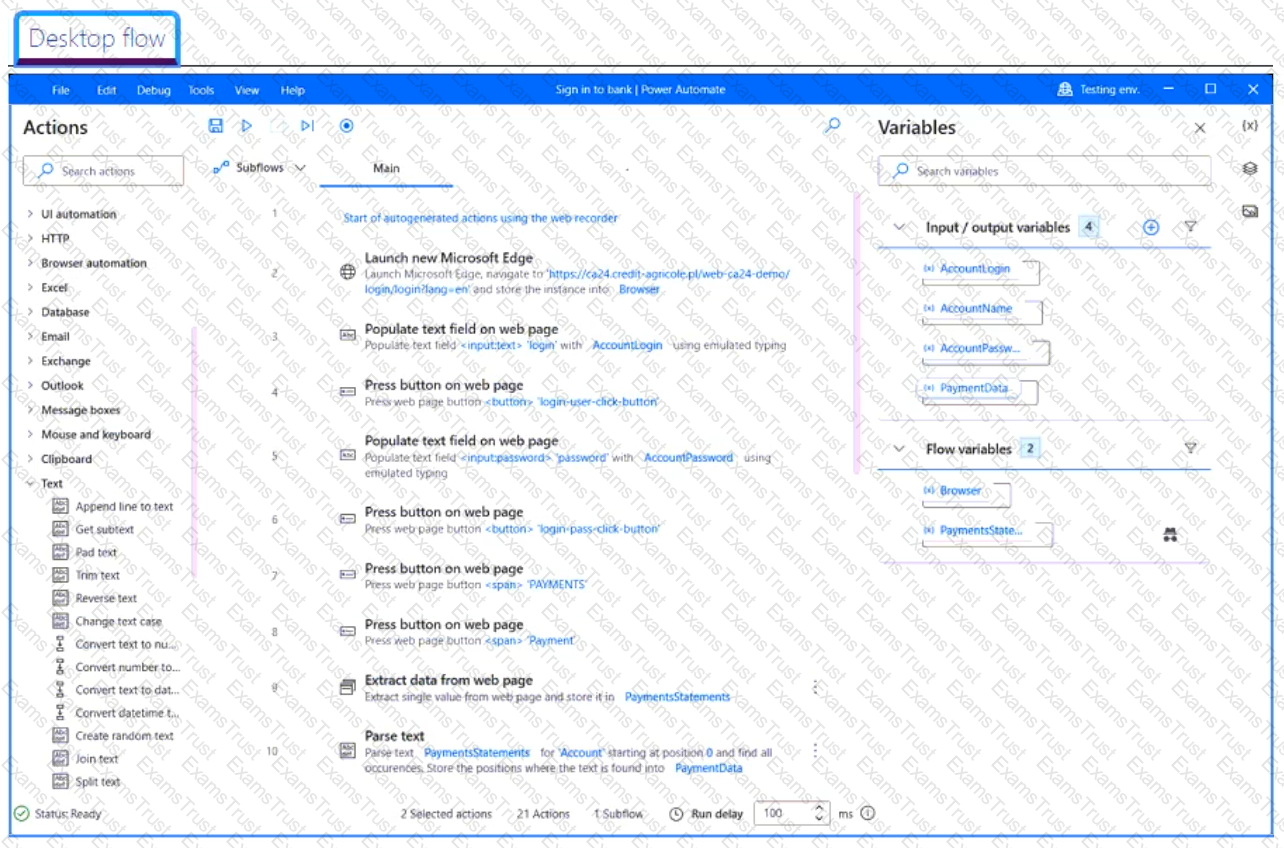Click the AccountPassw... variable
Viewport: 1284px width, 848px height.
pos(980,349)
